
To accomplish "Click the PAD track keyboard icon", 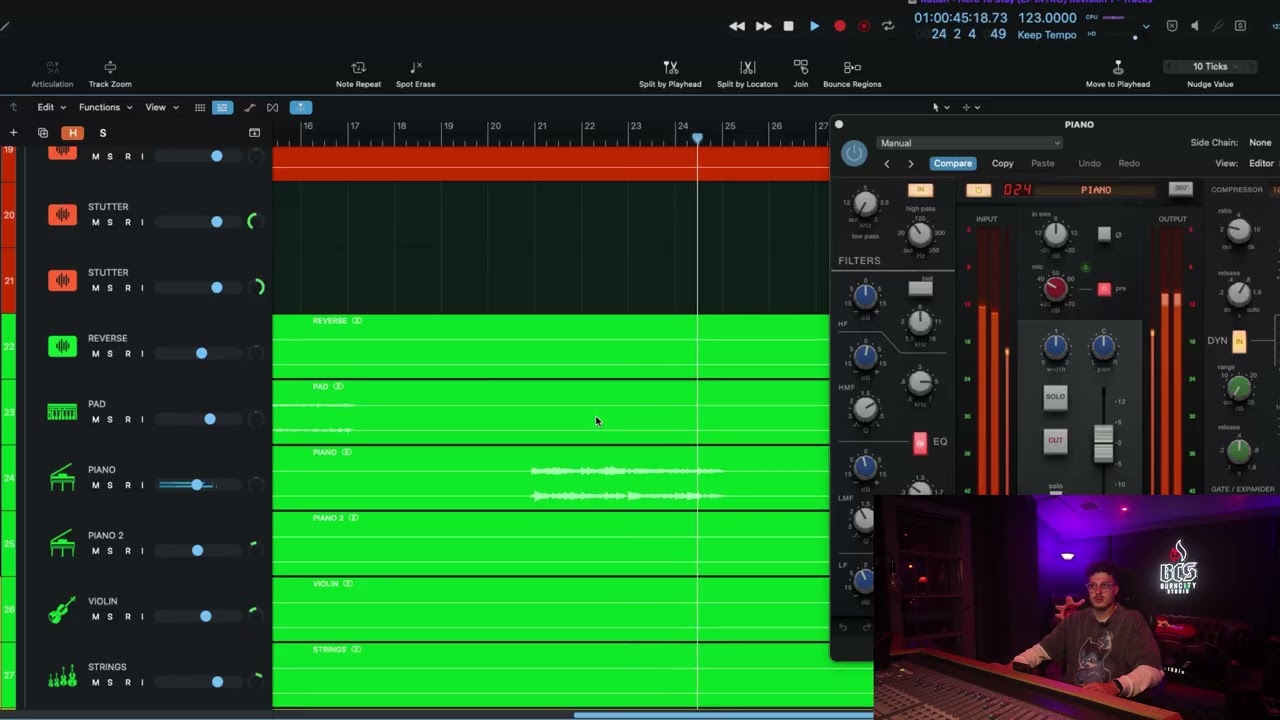I will 62,411.
